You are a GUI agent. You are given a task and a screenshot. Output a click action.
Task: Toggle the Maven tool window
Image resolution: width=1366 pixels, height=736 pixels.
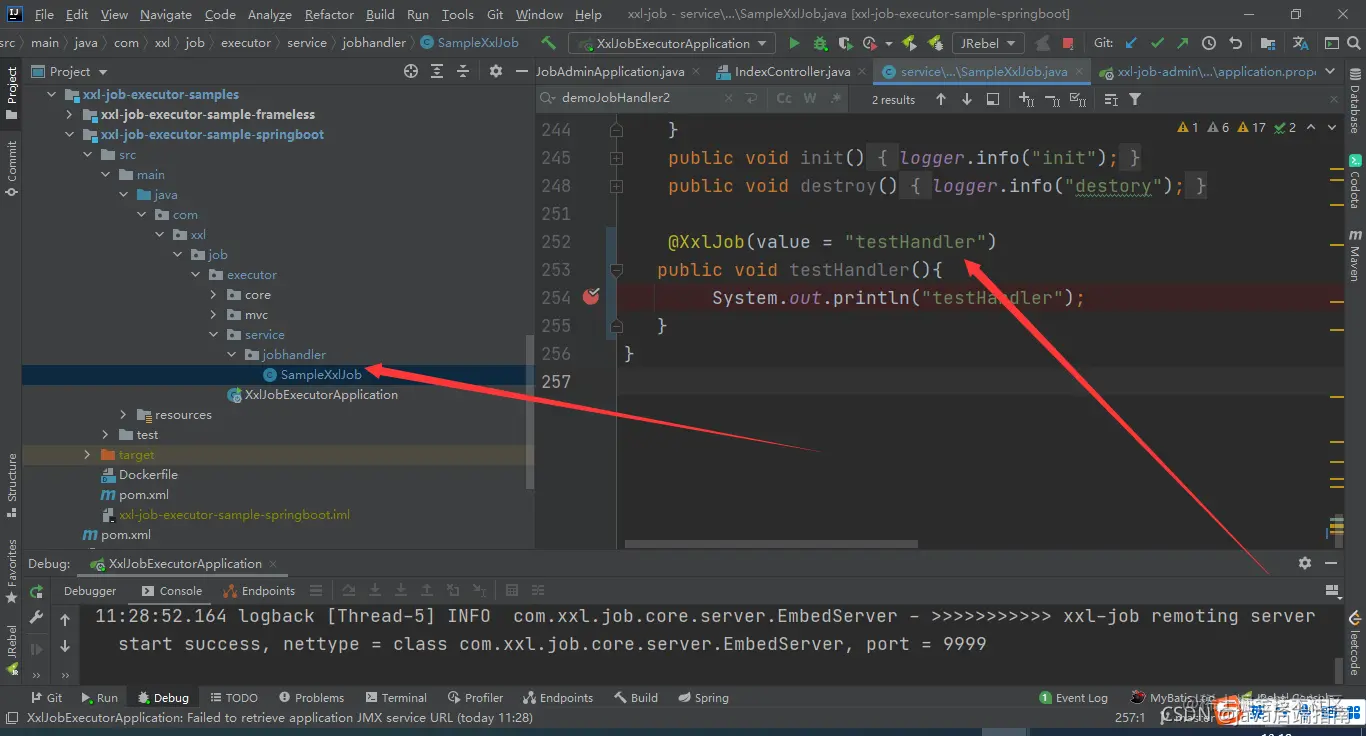click(1355, 256)
